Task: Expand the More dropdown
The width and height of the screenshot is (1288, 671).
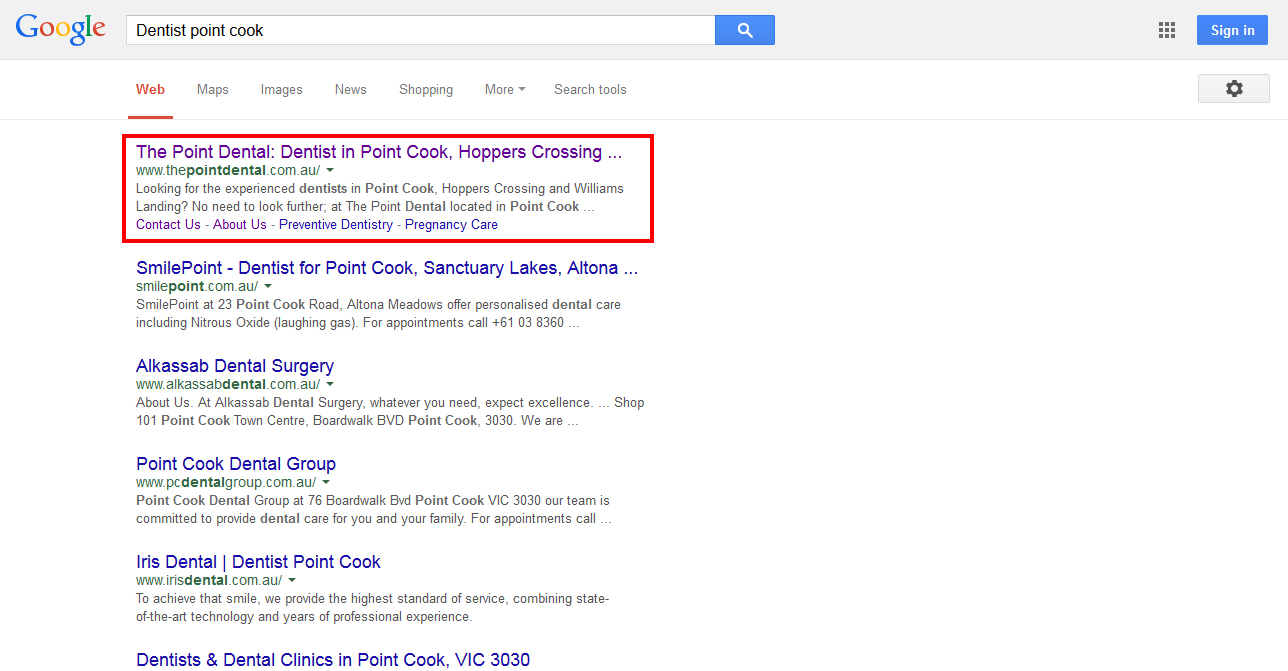Action: pyautogui.click(x=505, y=89)
